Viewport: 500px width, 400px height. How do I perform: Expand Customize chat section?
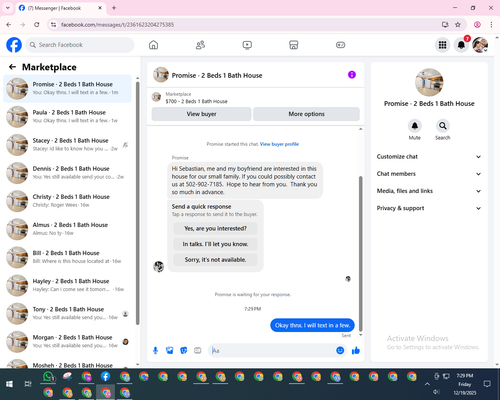point(429,157)
